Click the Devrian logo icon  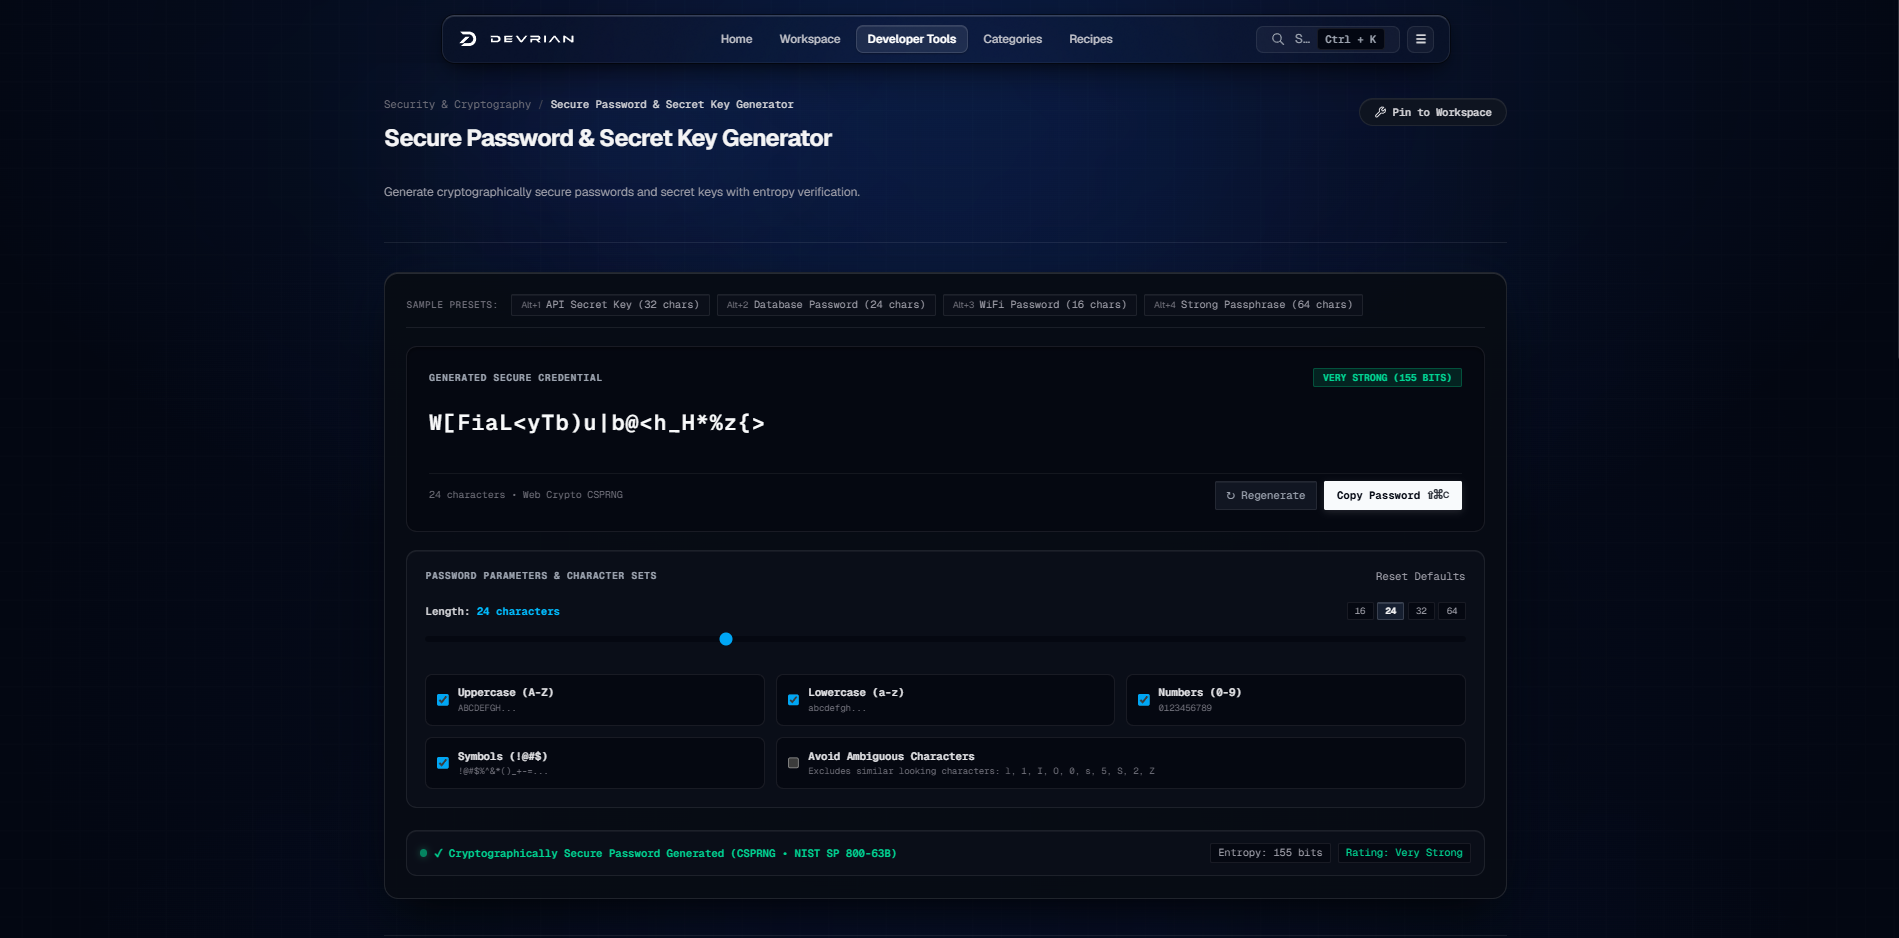(x=468, y=39)
